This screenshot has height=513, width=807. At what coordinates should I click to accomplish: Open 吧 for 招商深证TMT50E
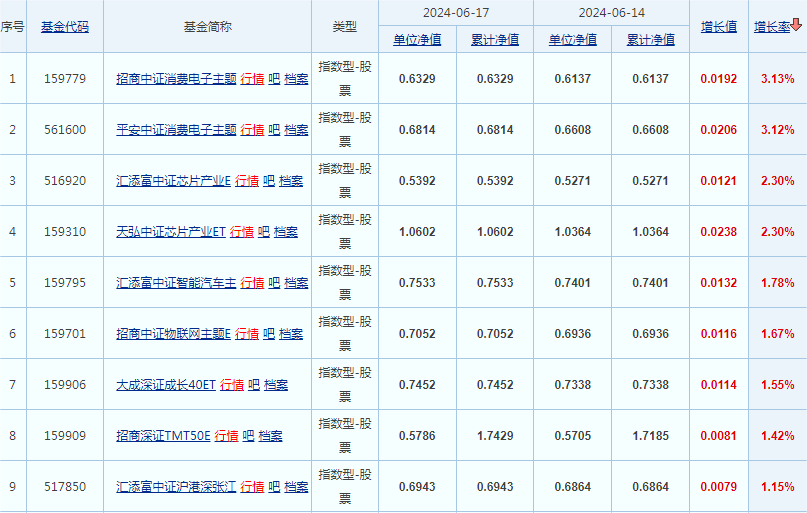point(249,435)
